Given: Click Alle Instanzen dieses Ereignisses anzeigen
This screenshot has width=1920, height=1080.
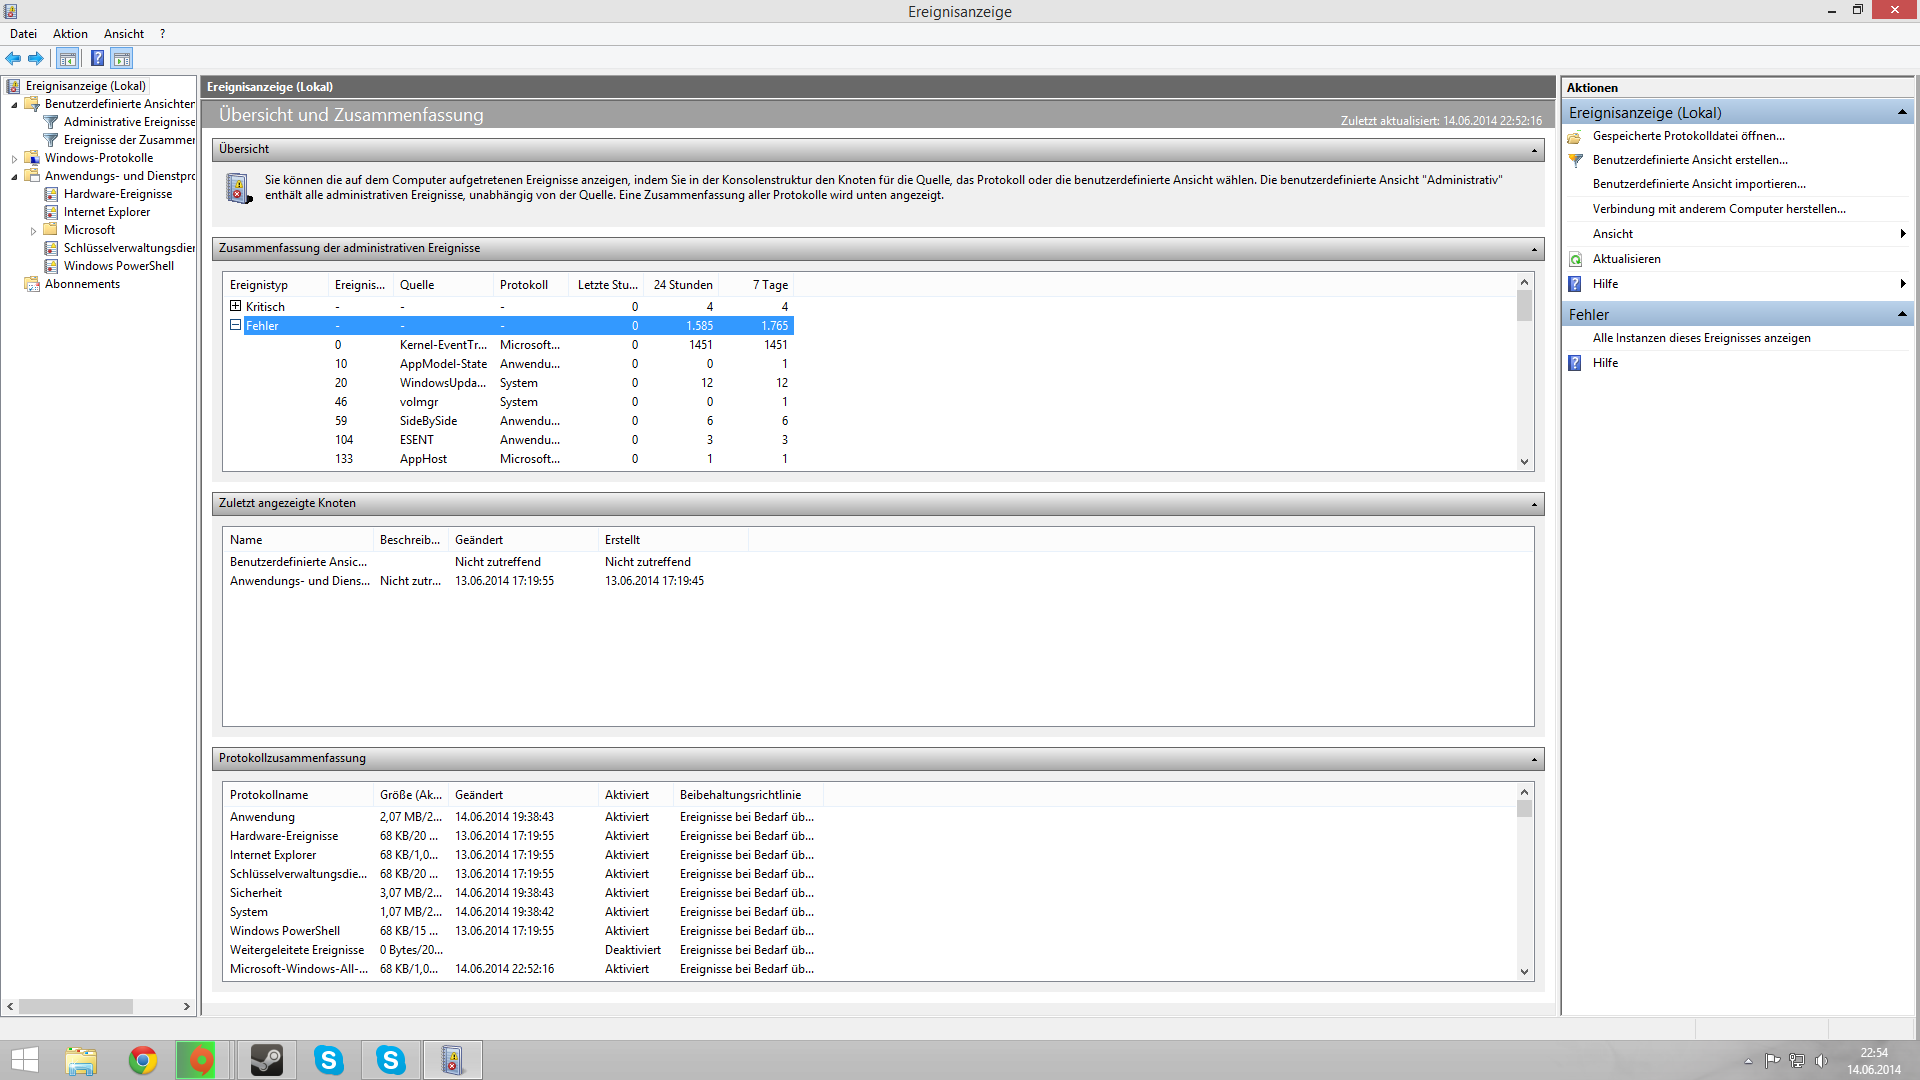Looking at the screenshot, I should pos(1701,338).
